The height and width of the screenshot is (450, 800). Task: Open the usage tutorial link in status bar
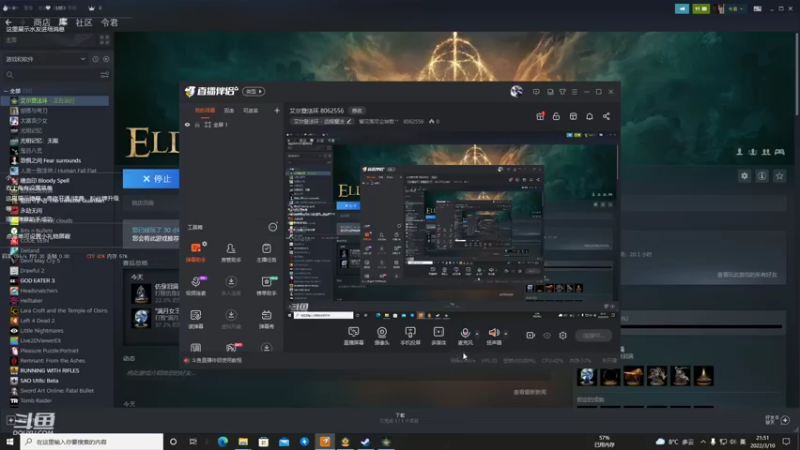[x=213, y=360]
